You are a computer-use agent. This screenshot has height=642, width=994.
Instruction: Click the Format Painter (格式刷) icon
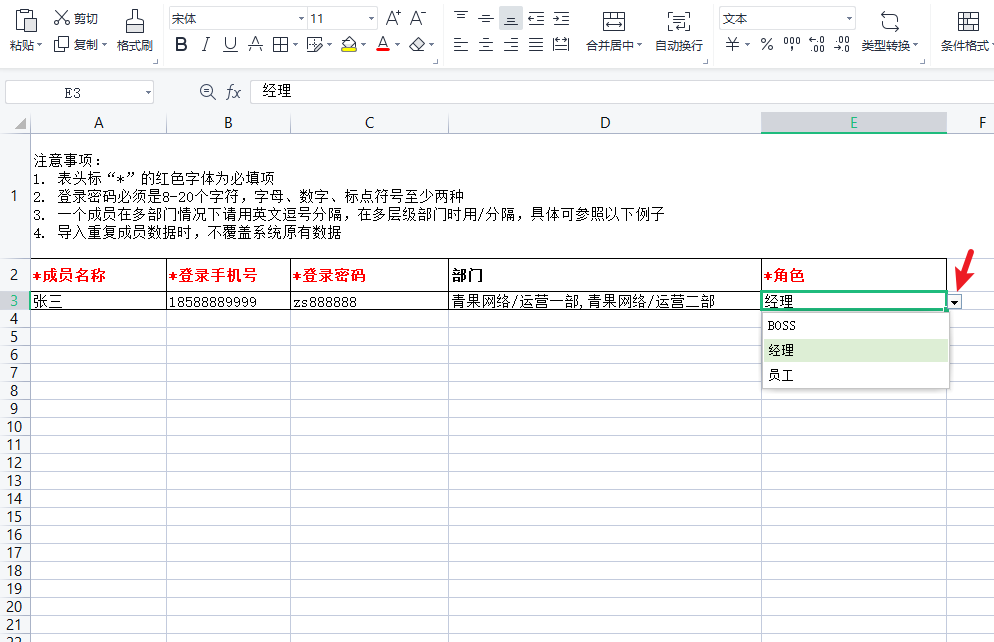pos(134,21)
